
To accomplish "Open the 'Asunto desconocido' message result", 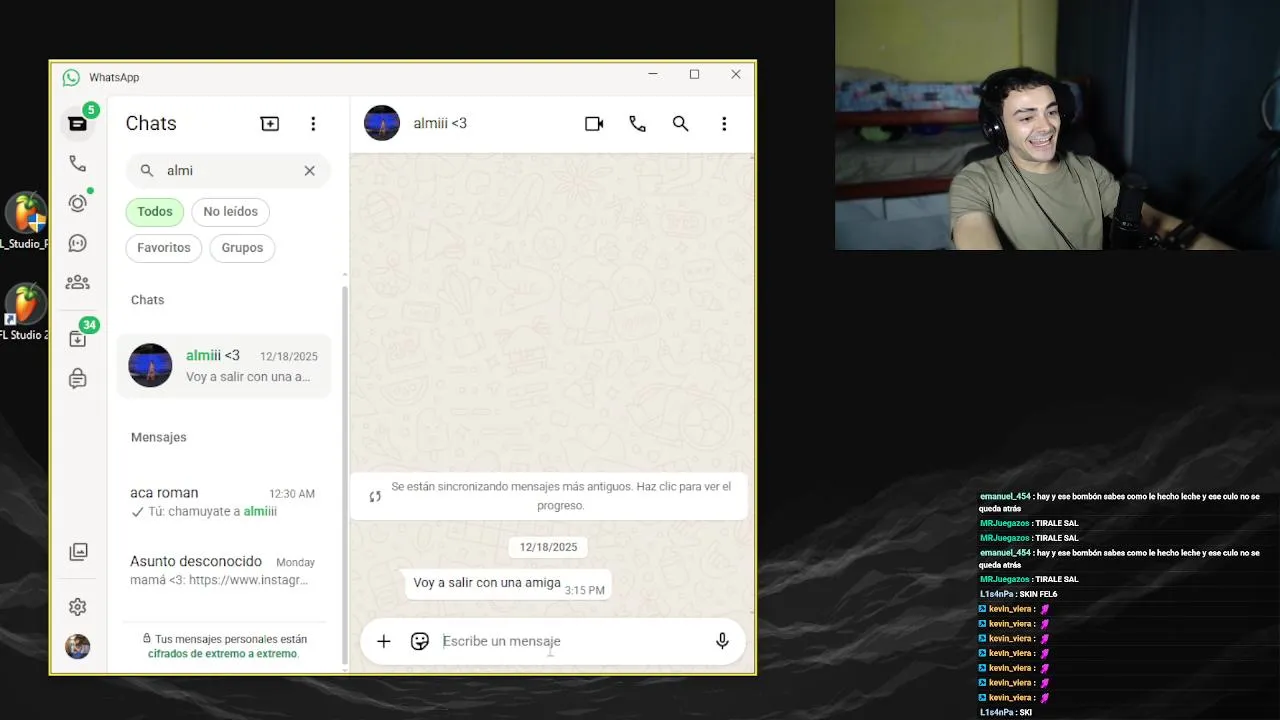I will (x=224, y=570).
